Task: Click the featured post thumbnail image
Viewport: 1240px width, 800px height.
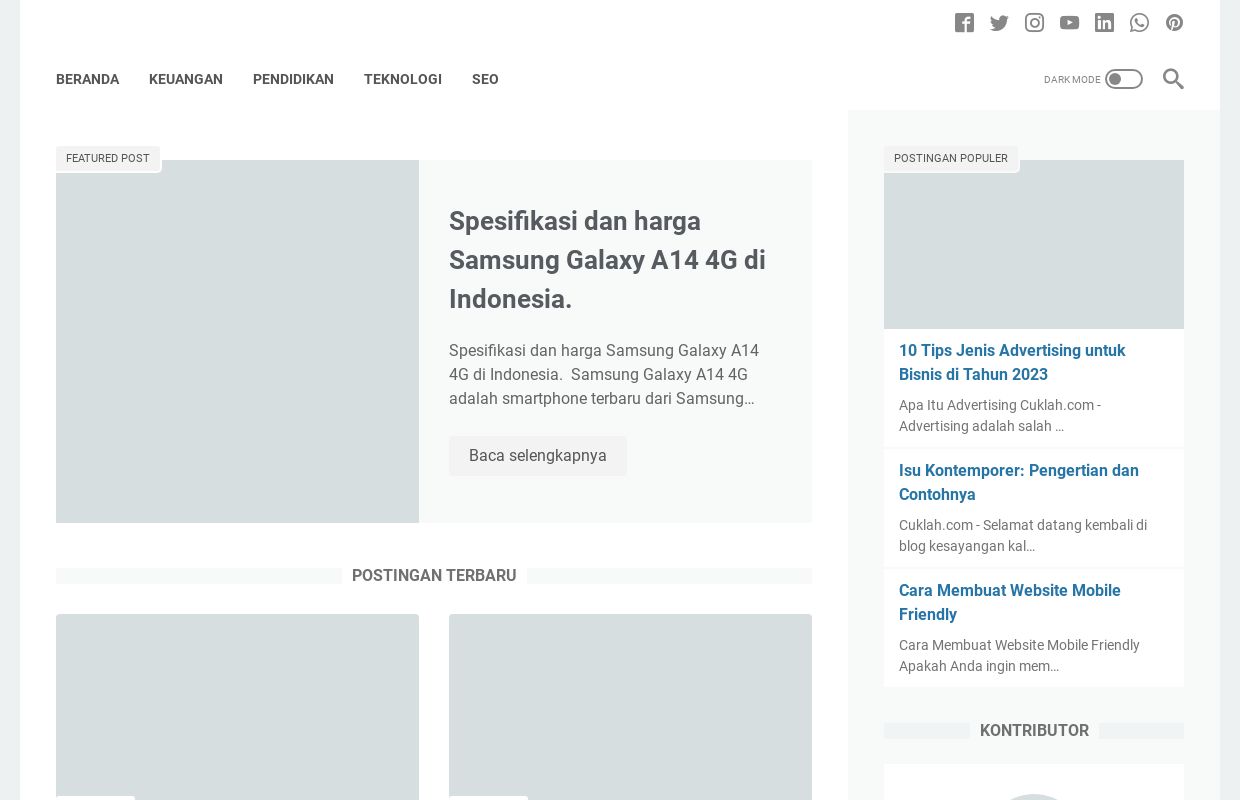Action: click(237, 341)
